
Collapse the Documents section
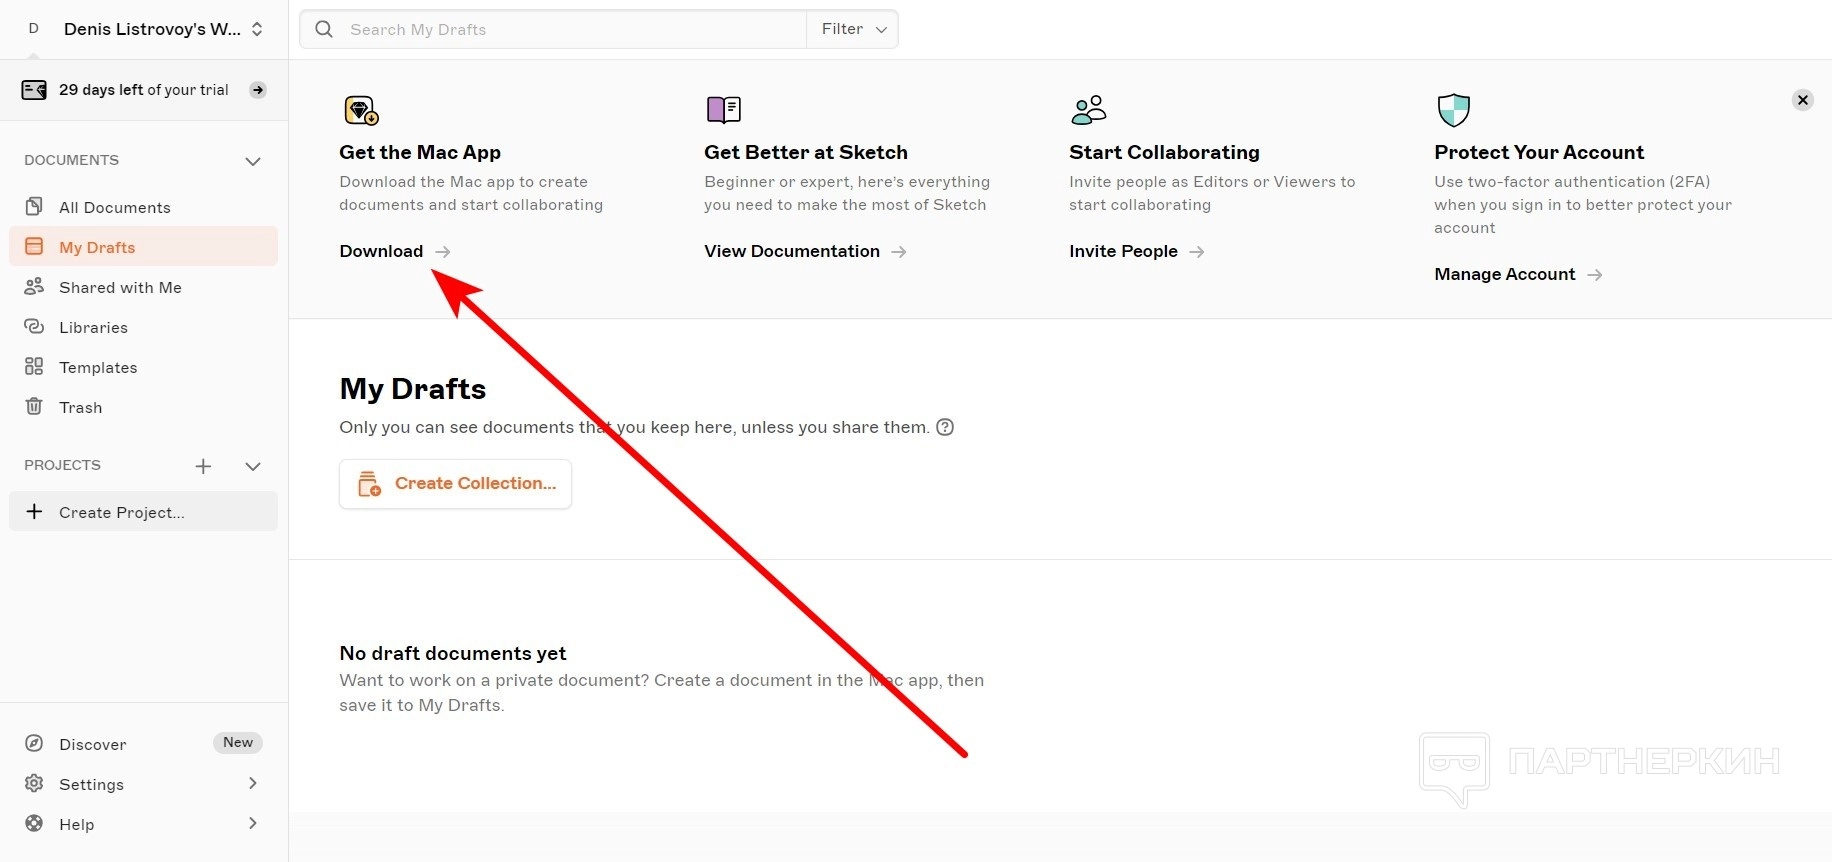click(x=253, y=161)
